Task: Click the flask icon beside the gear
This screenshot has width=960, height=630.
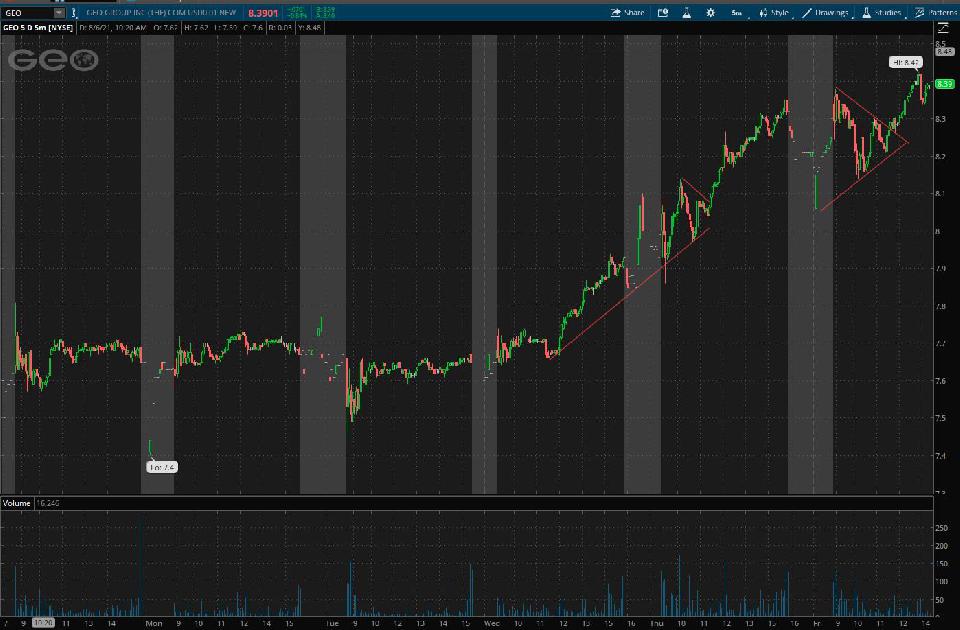Action: [687, 13]
